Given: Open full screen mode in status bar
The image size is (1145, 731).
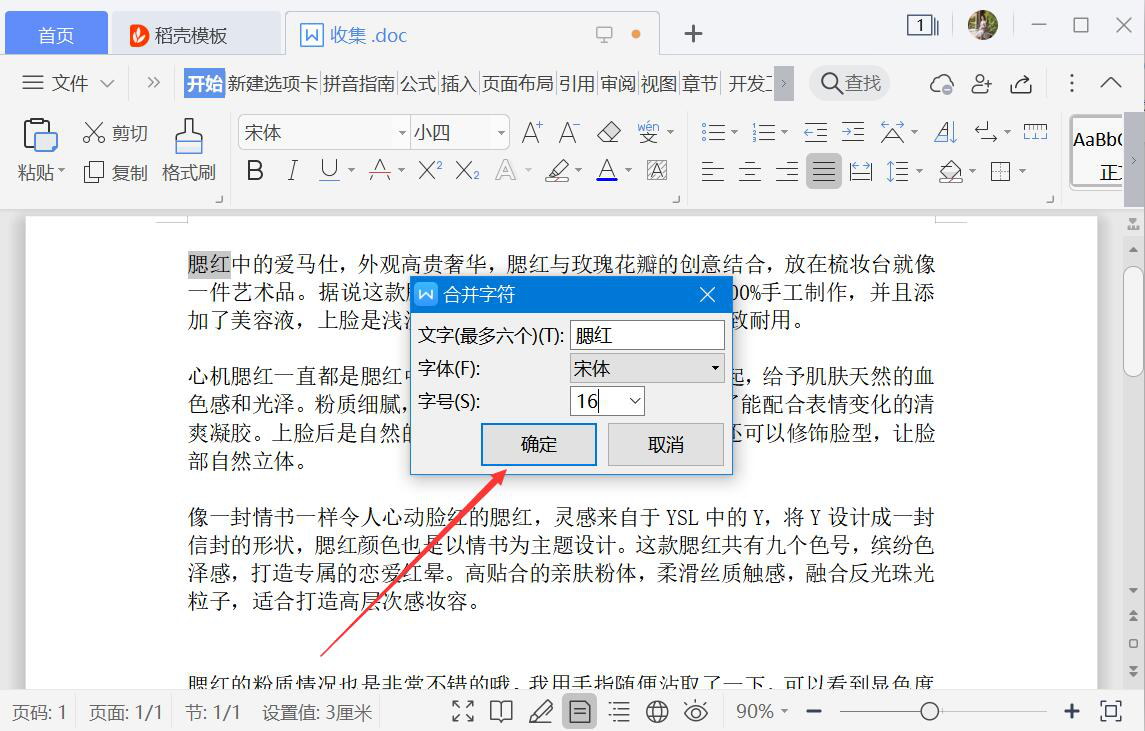Looking at the screenshot, I should pos(463,711).
